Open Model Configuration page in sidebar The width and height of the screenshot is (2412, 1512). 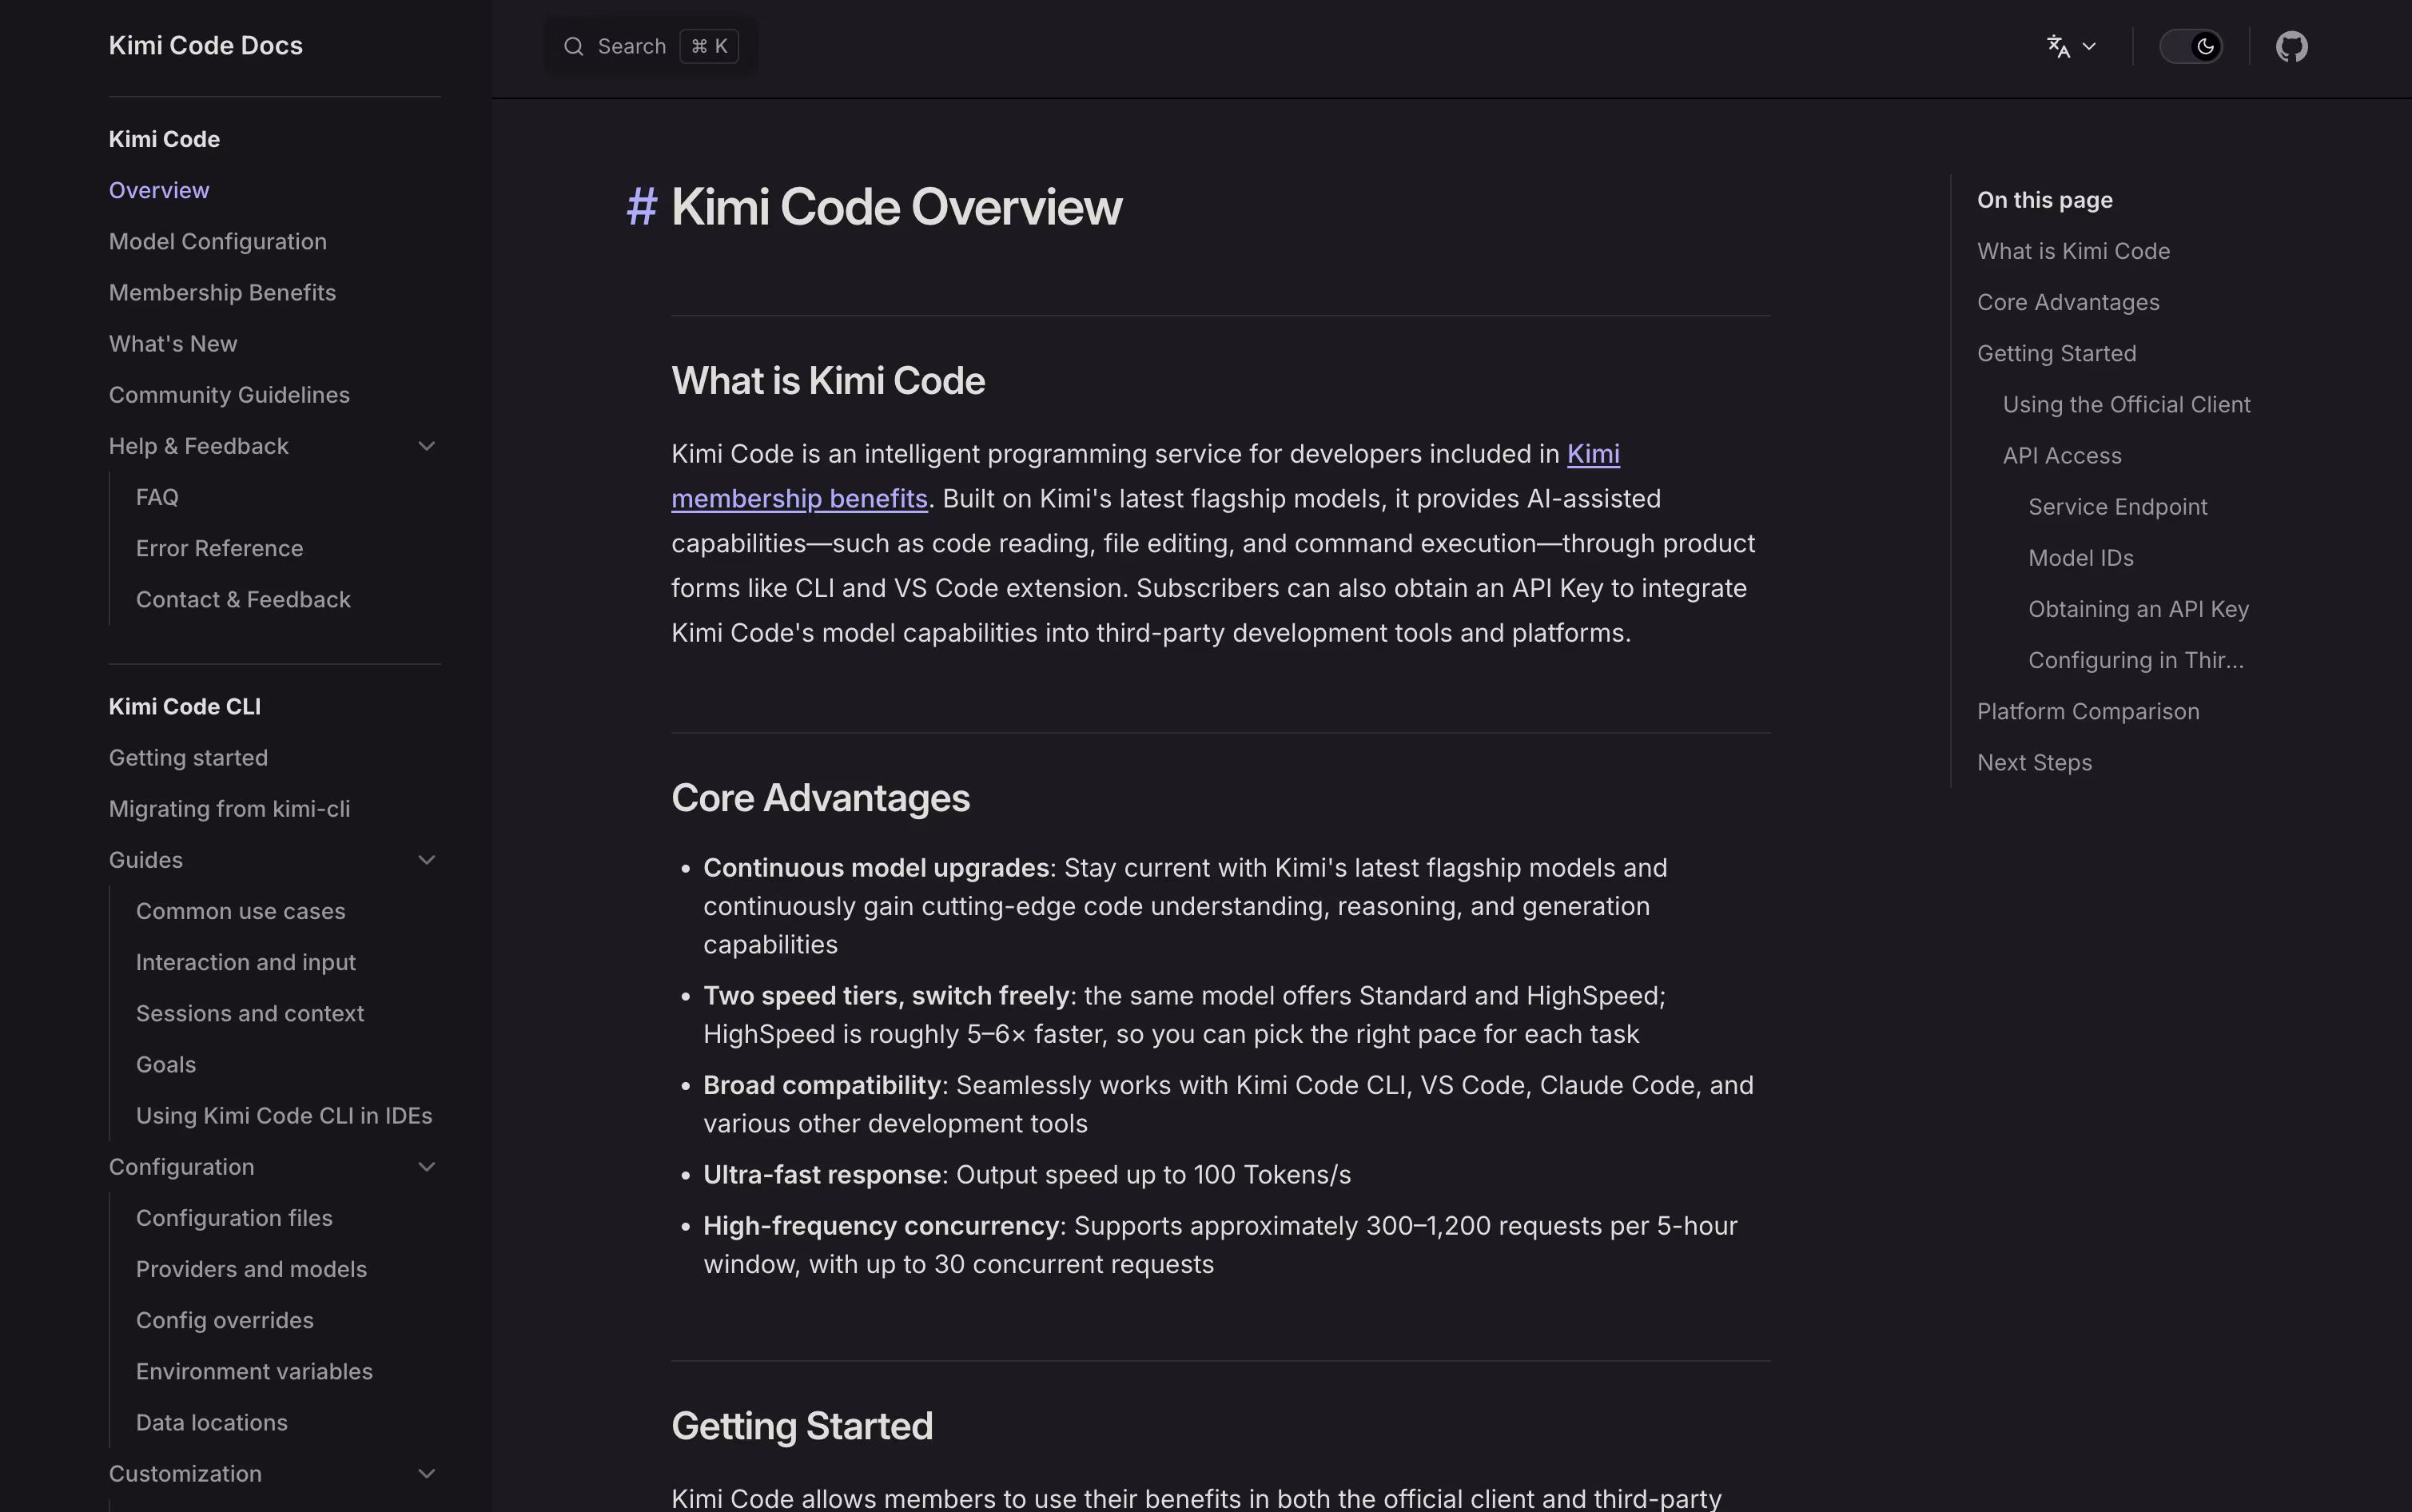coord(218,242)
